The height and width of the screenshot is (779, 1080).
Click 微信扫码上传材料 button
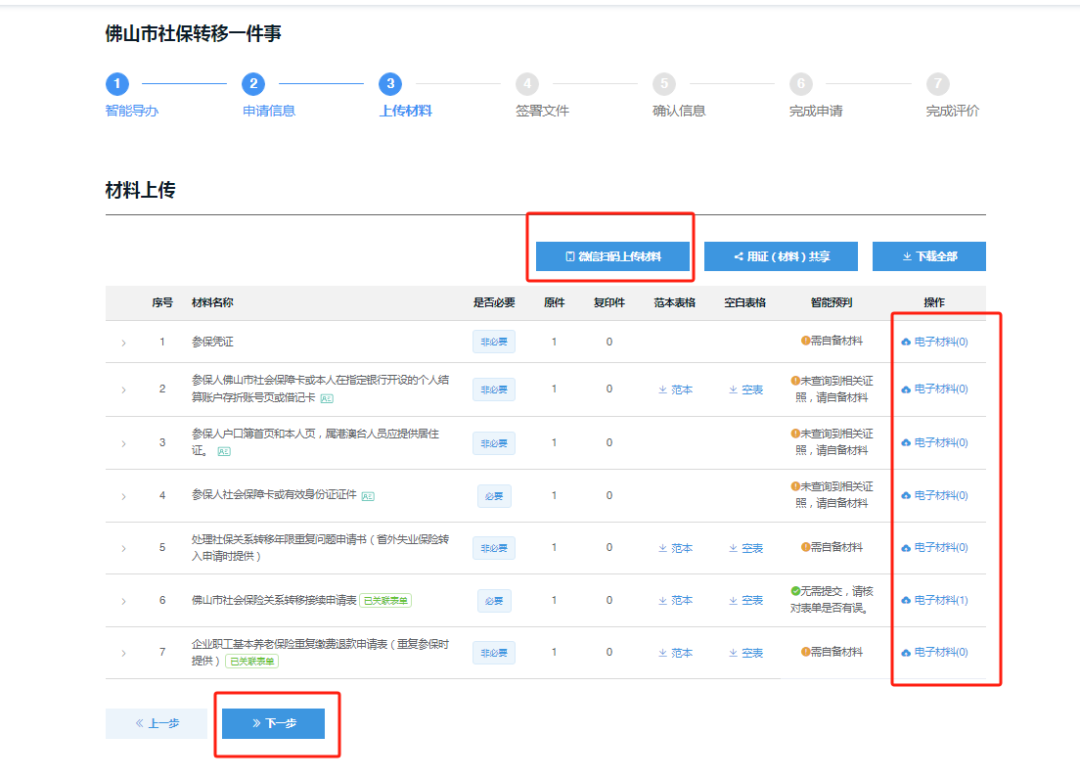(x=613, y=257)
